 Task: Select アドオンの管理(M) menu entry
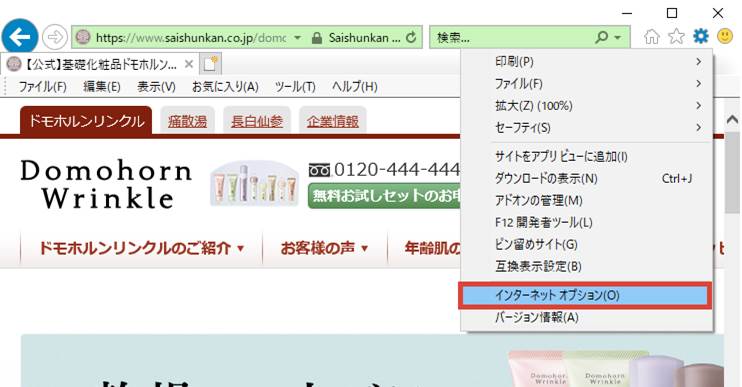586,201
